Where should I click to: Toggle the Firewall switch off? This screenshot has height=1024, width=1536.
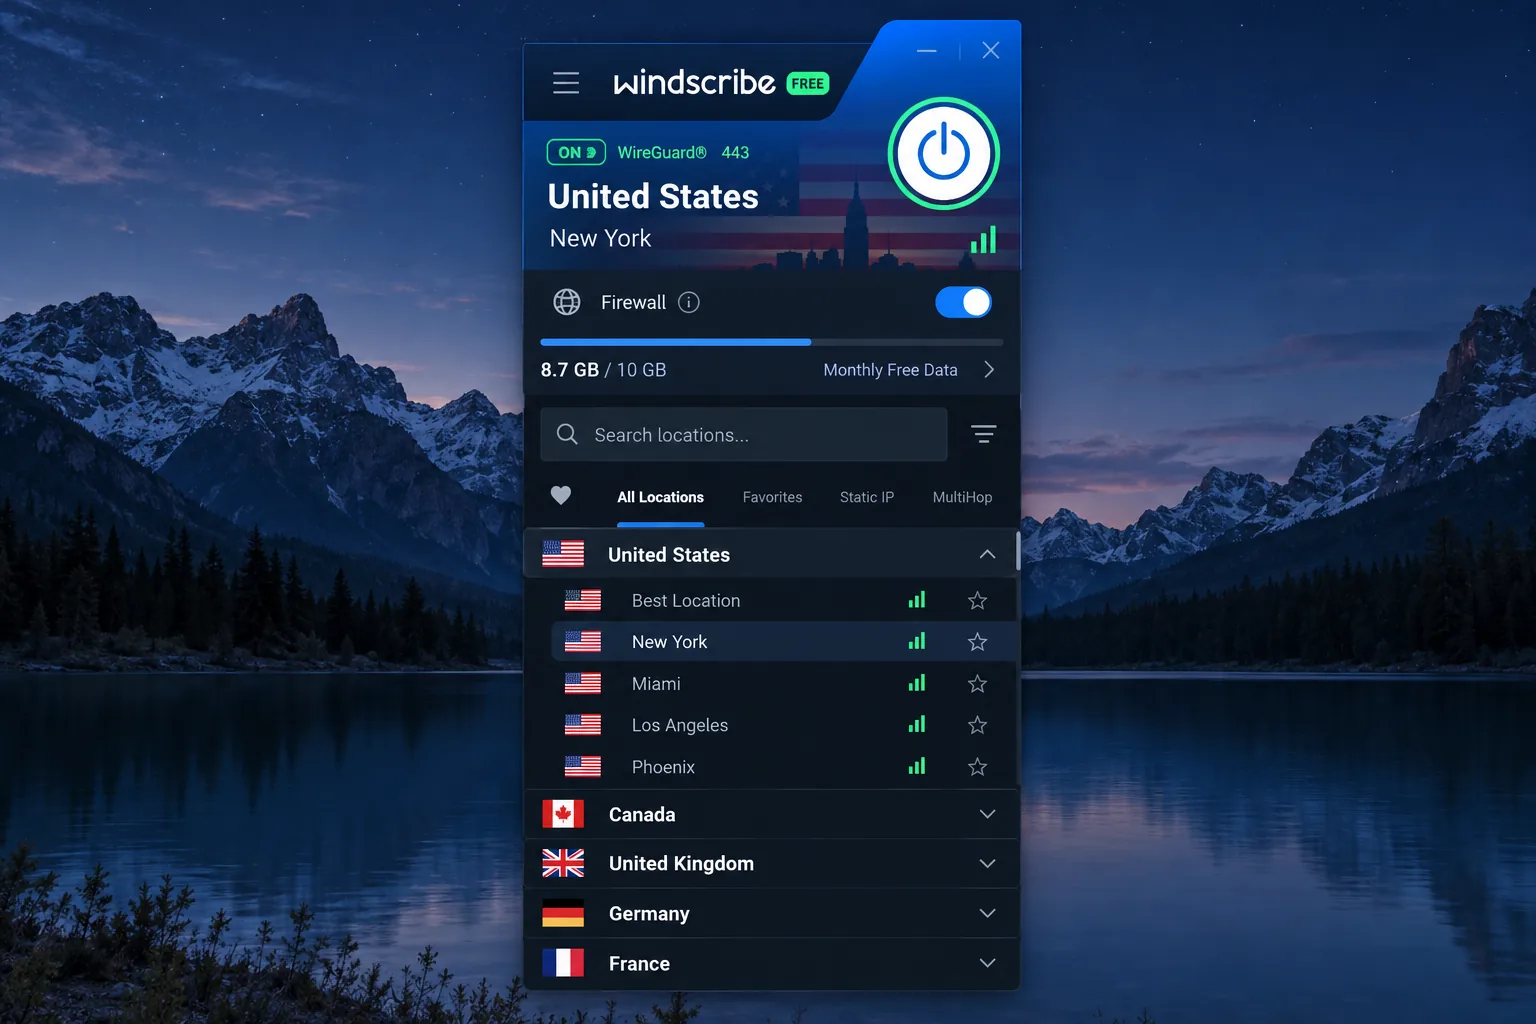click(963, 302)
